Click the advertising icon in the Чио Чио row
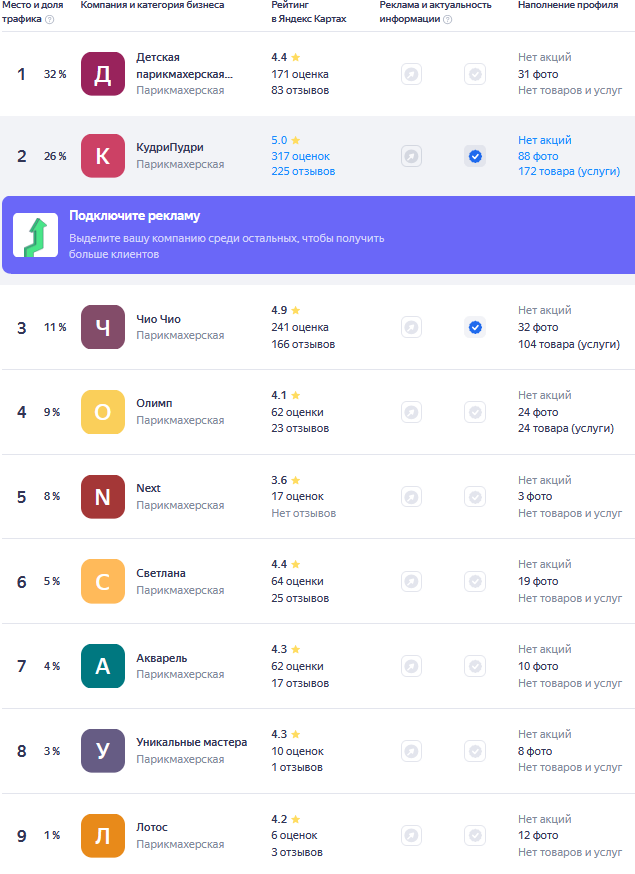This screenshot has height=874, width=635. (x=411, y=327)
